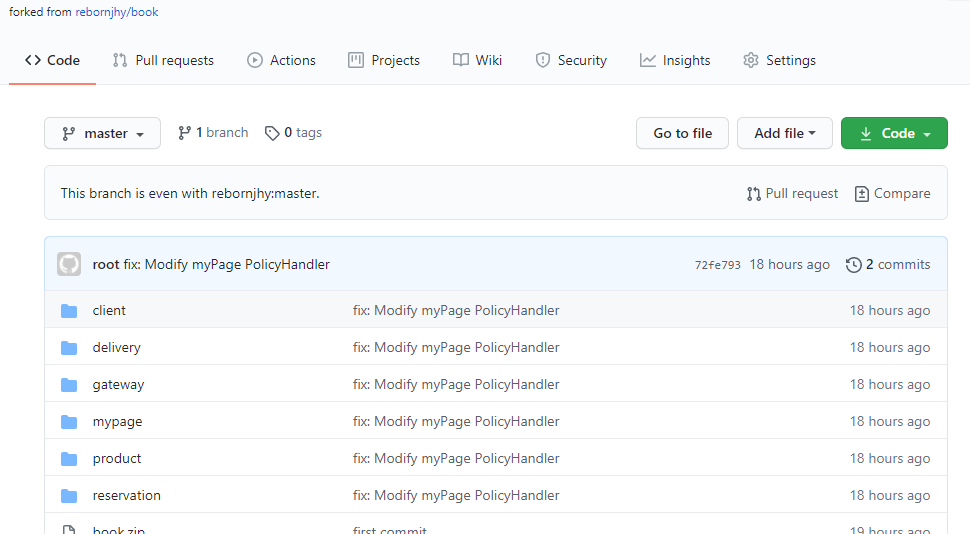This screenshot has width=970, height=534.
Task: Click the root user avatar icon
Action: 69,264
